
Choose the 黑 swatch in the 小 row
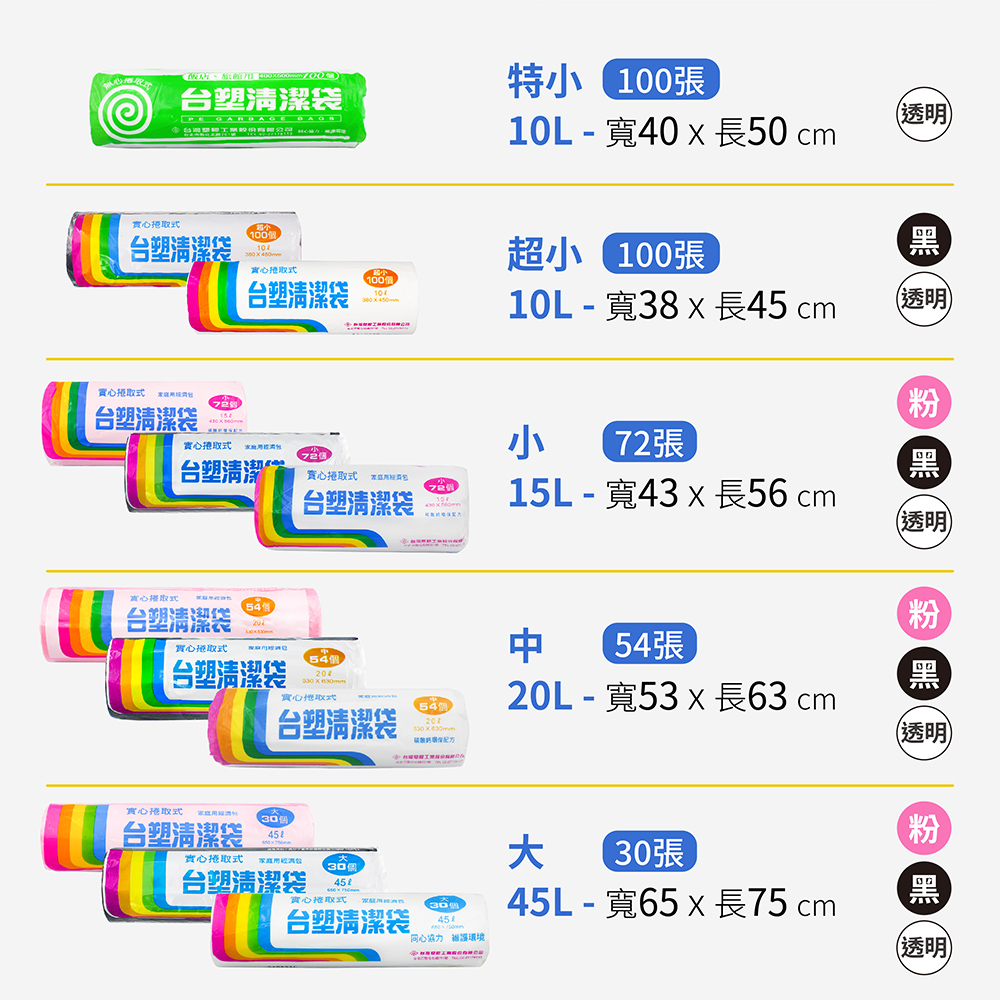tap(923, 463)
